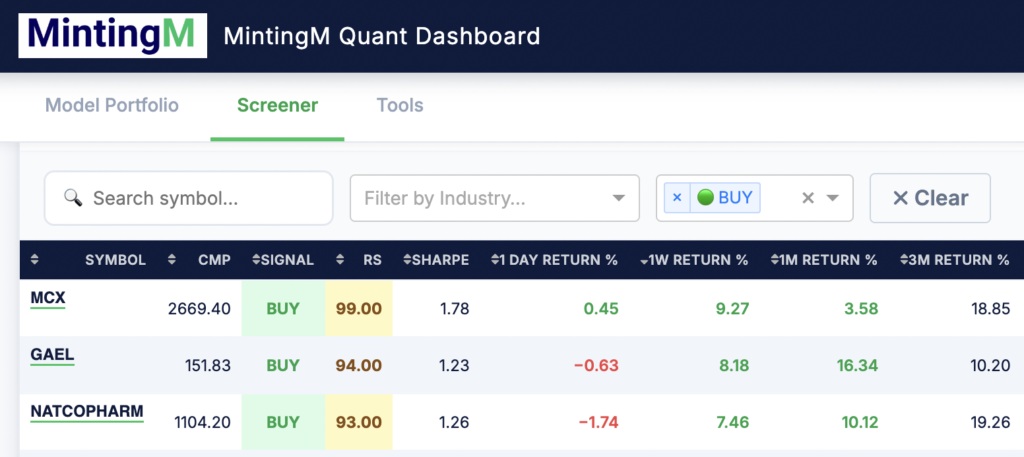Focus the Search symbol input field

200,198
